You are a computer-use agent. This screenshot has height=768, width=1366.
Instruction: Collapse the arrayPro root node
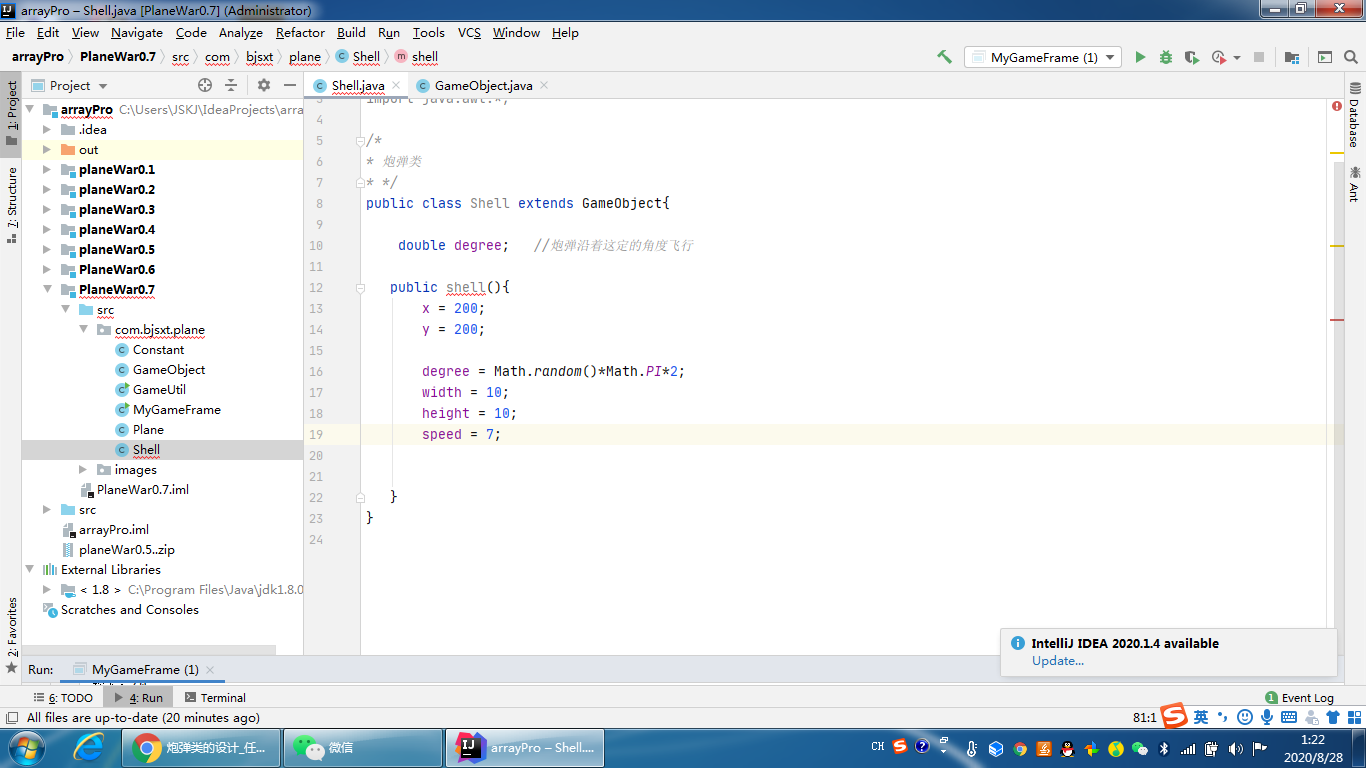click(x=29, y=109)
